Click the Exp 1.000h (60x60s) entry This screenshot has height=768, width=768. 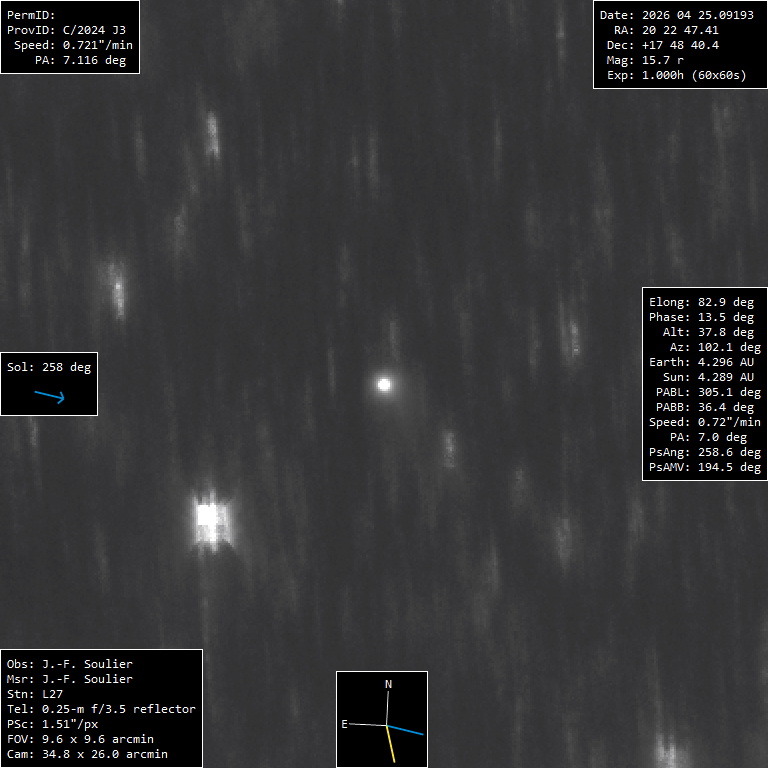[676, 75]
